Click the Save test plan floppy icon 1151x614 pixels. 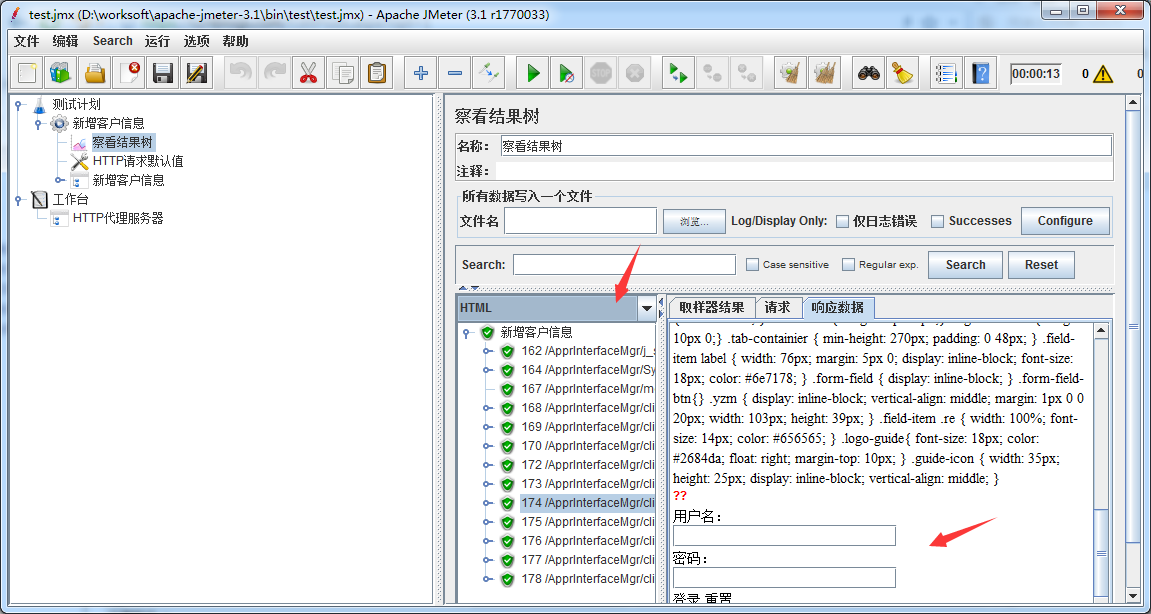163,73
